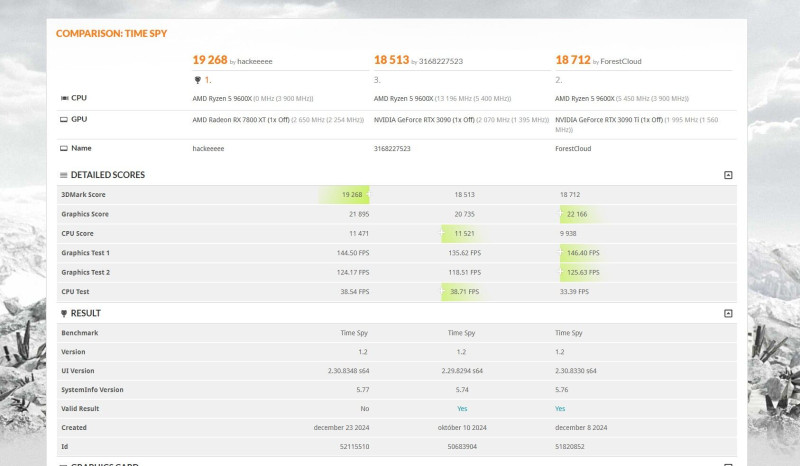Collapse the Detailed Scores section
800x466 pixels.
pyautogui.click(x=728, y=175)
